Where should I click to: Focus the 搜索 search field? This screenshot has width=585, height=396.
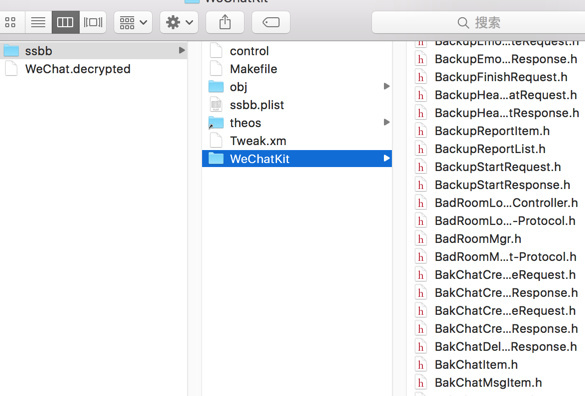[479, 23]
